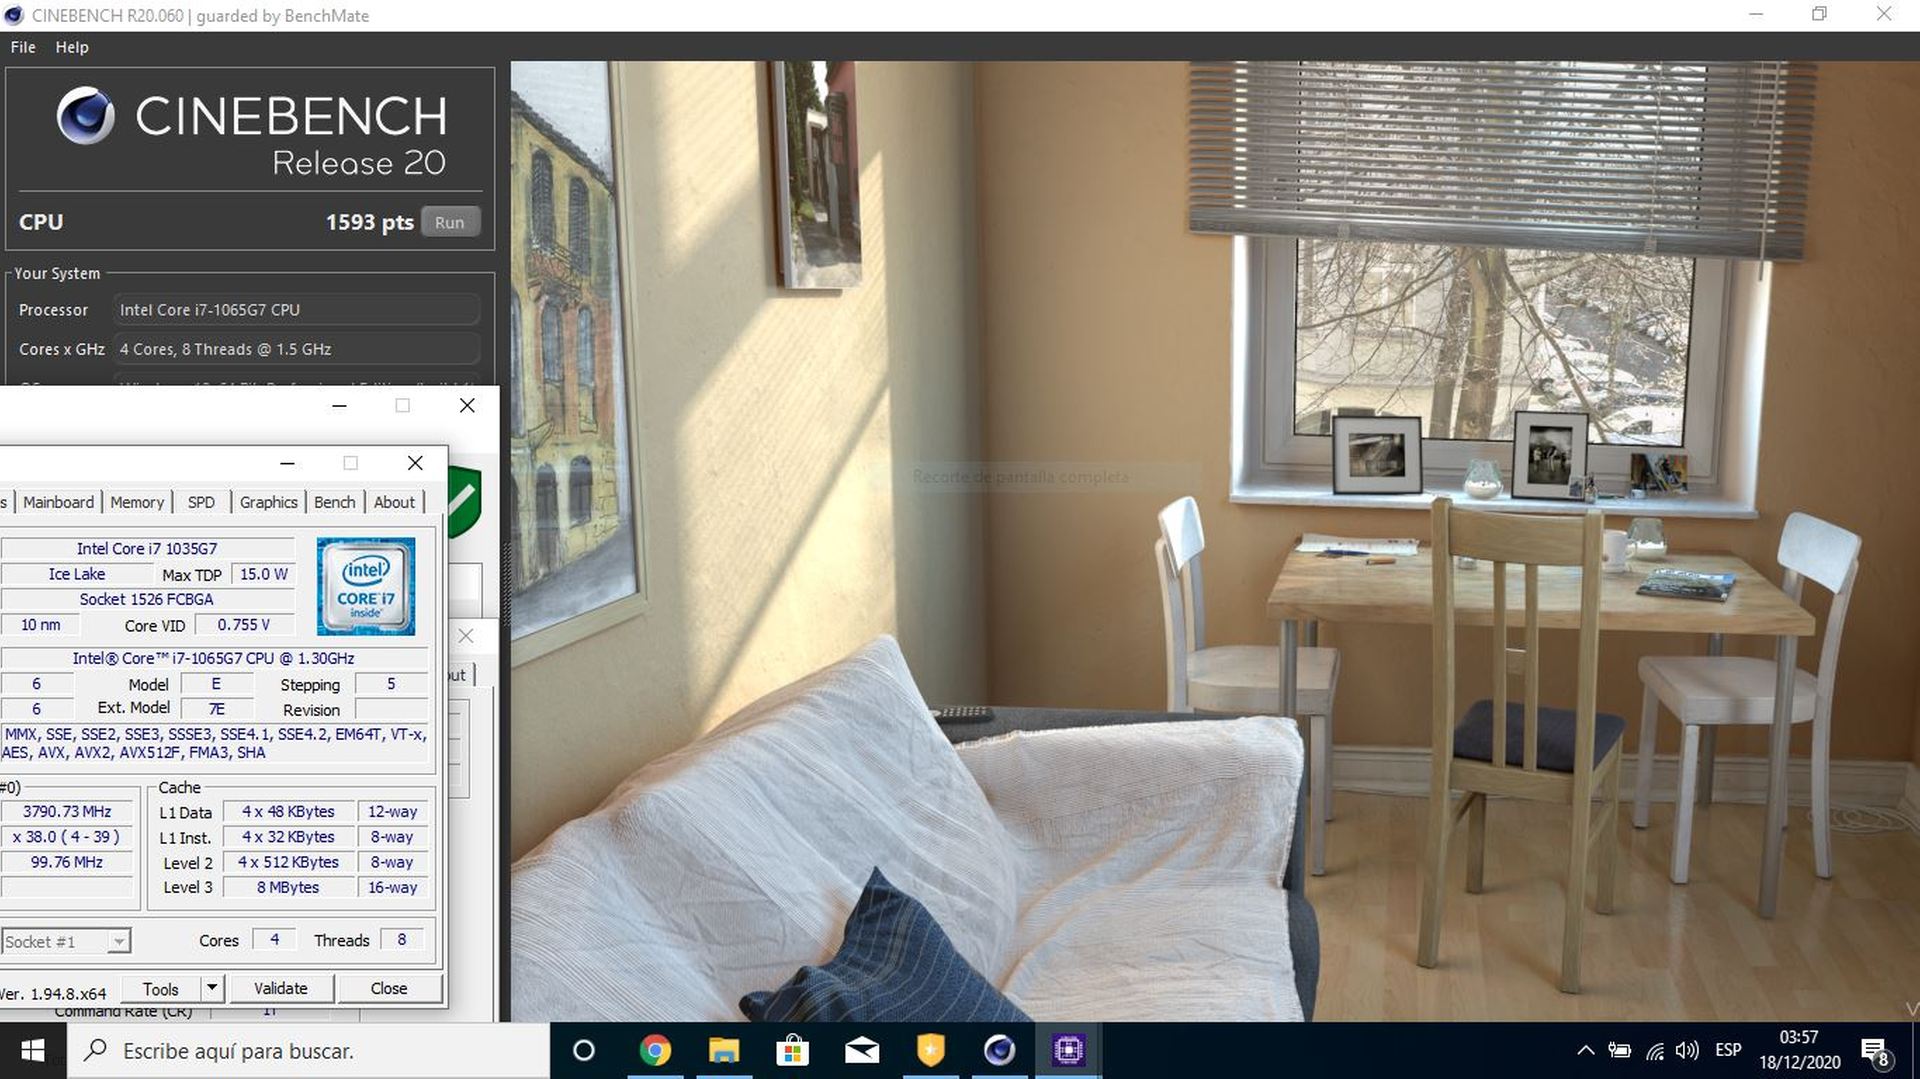This screenshot has height=1079, width=1920.
Task: Close the BenchMate window behind CPU-Z
Action: pyautogui.click(x=467, y=405)
